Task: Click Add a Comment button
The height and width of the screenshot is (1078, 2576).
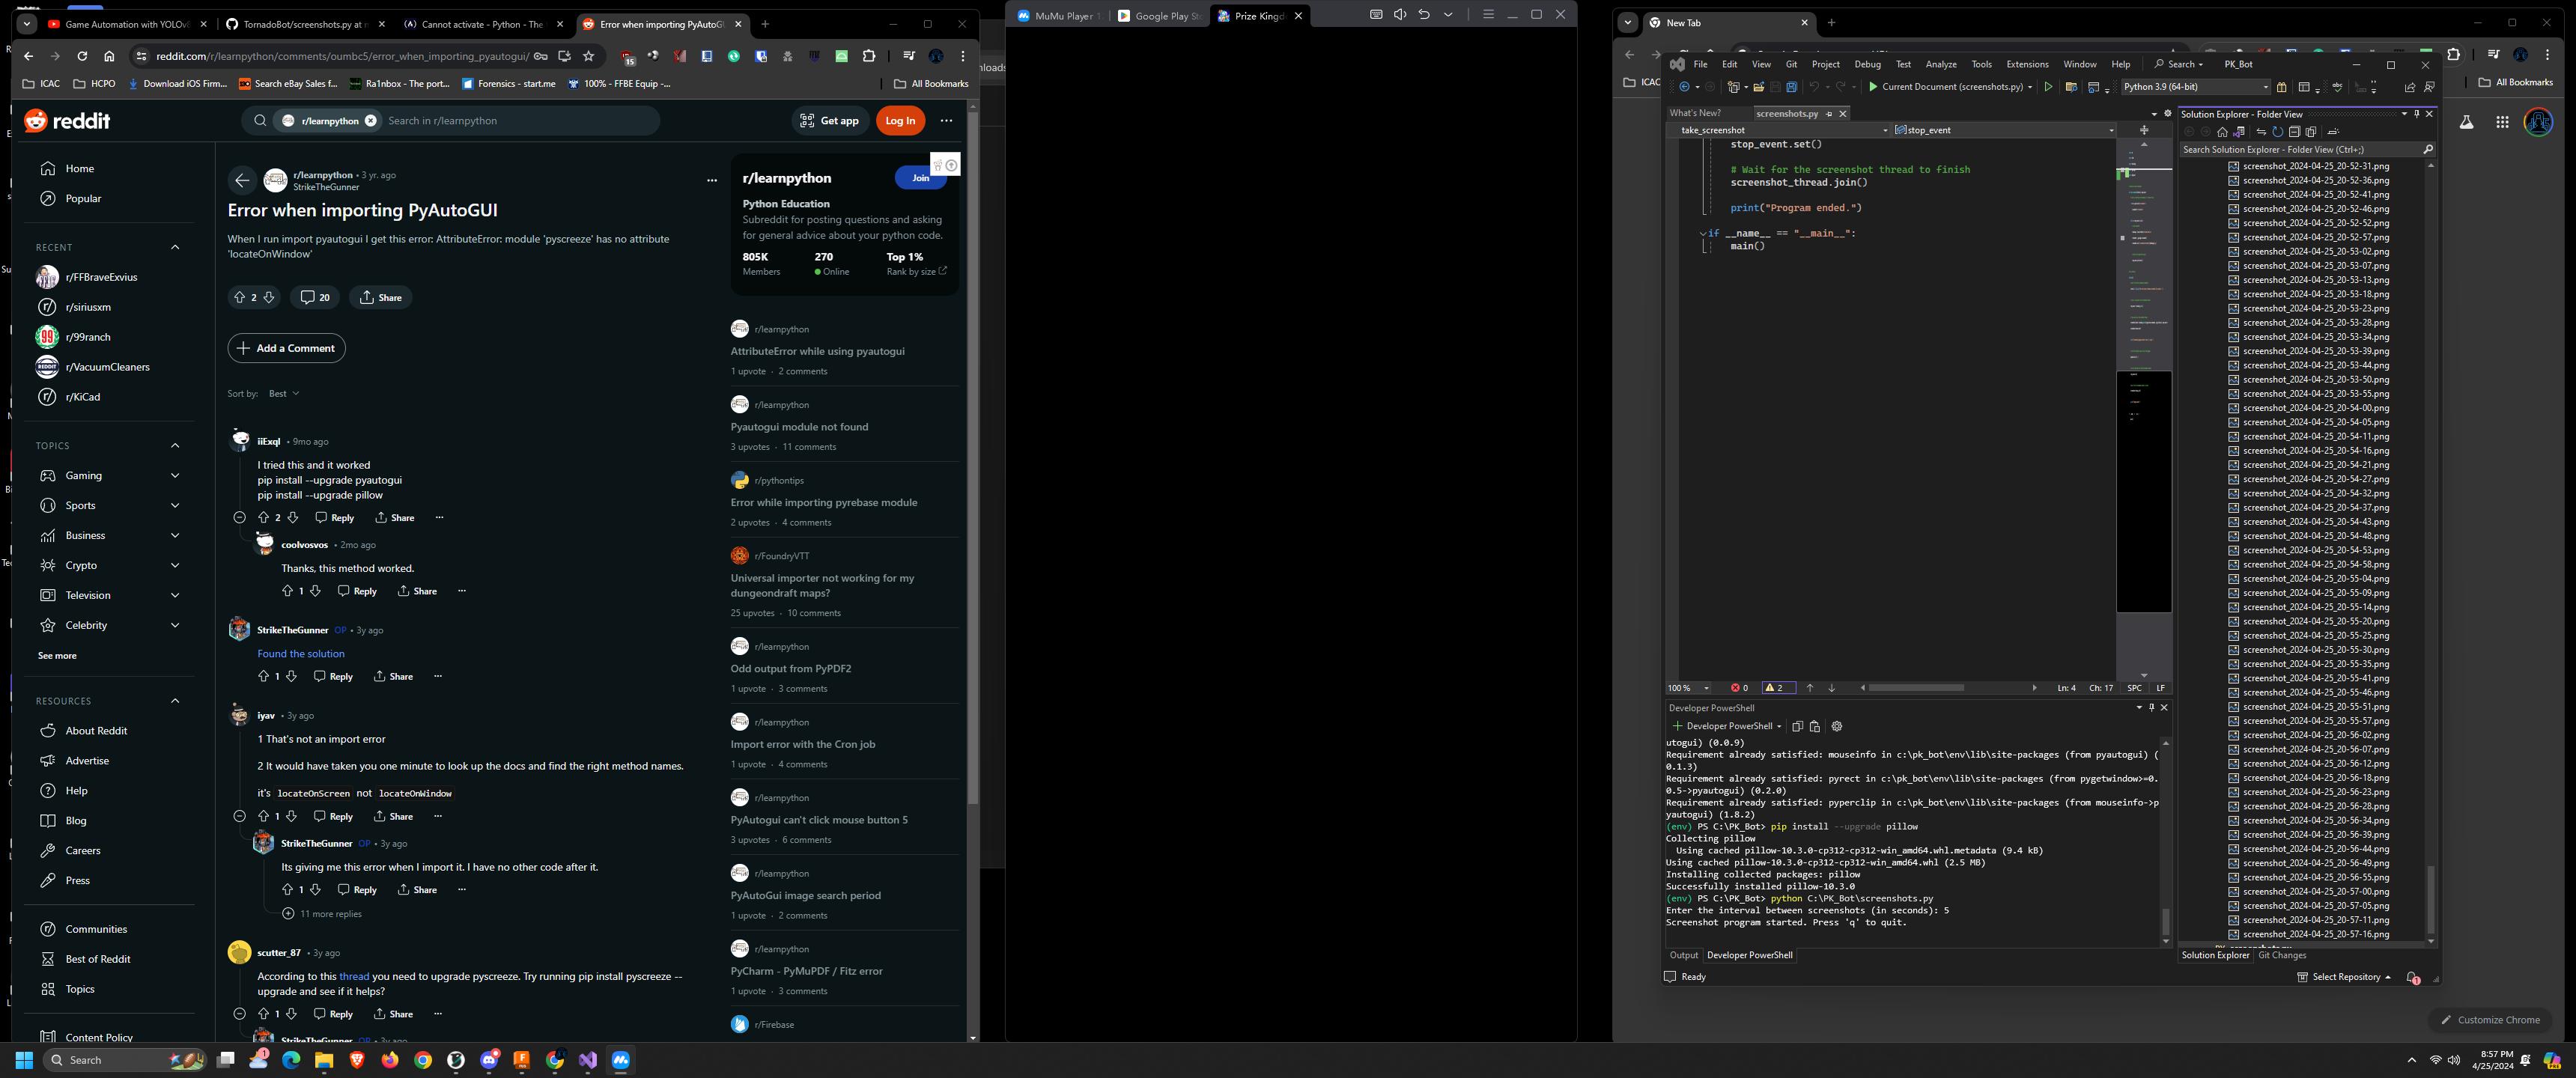Action: [286, 348]
